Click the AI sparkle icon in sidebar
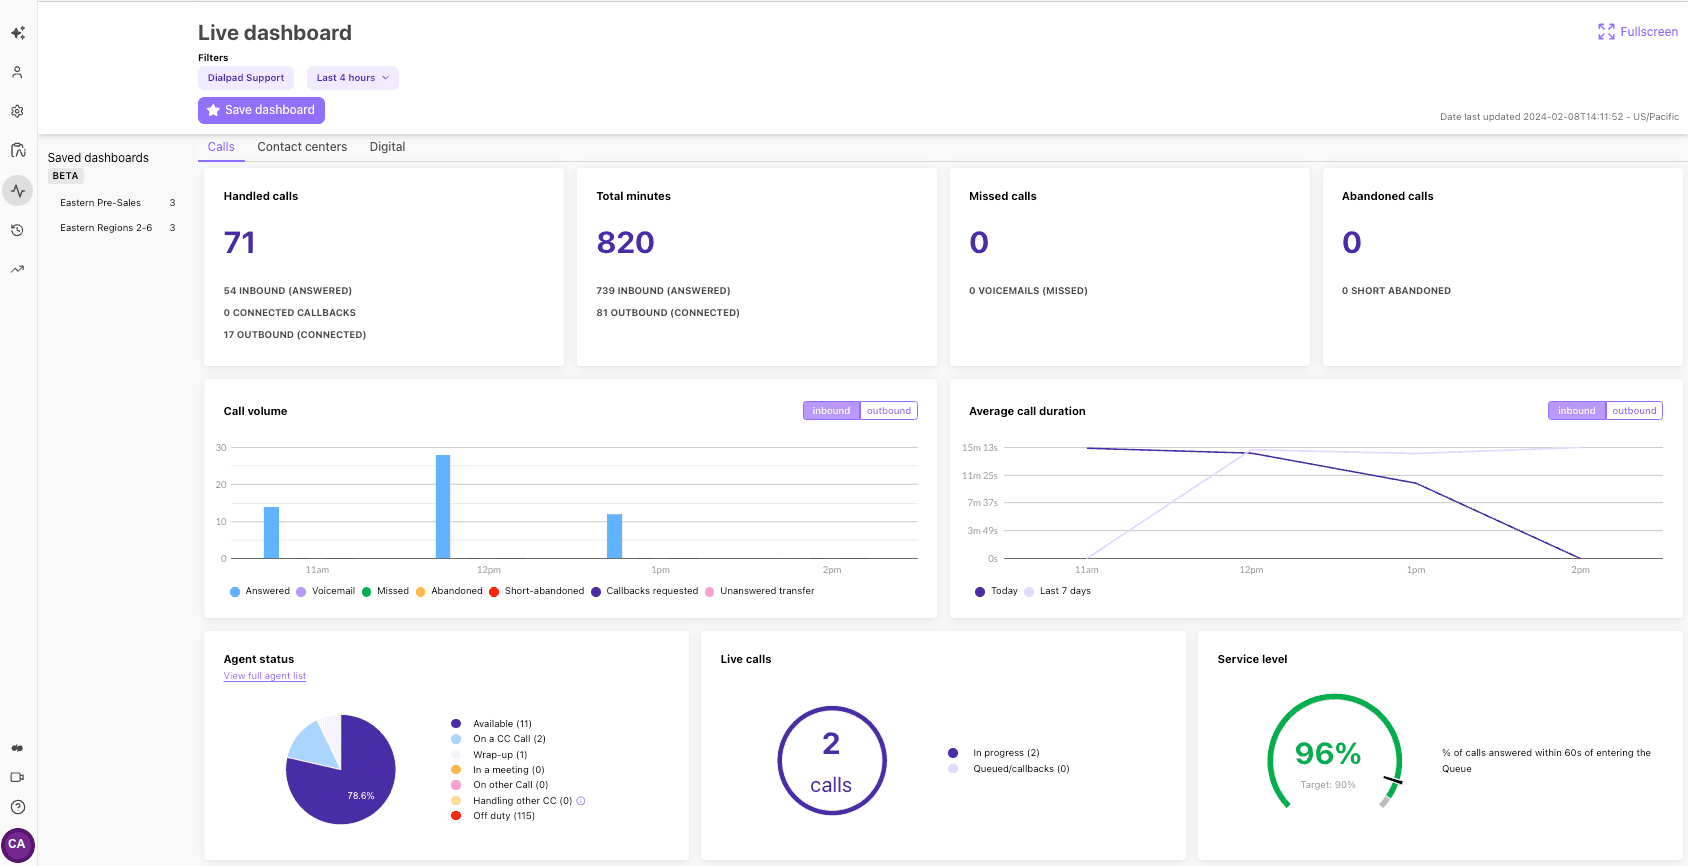Screen dimensions: 1688x866 pos(18,33)
